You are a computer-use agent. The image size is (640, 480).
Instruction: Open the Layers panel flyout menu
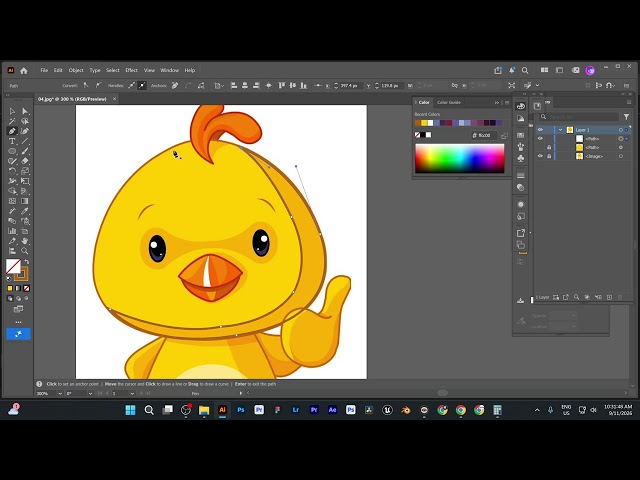click(x=629, y=102)
